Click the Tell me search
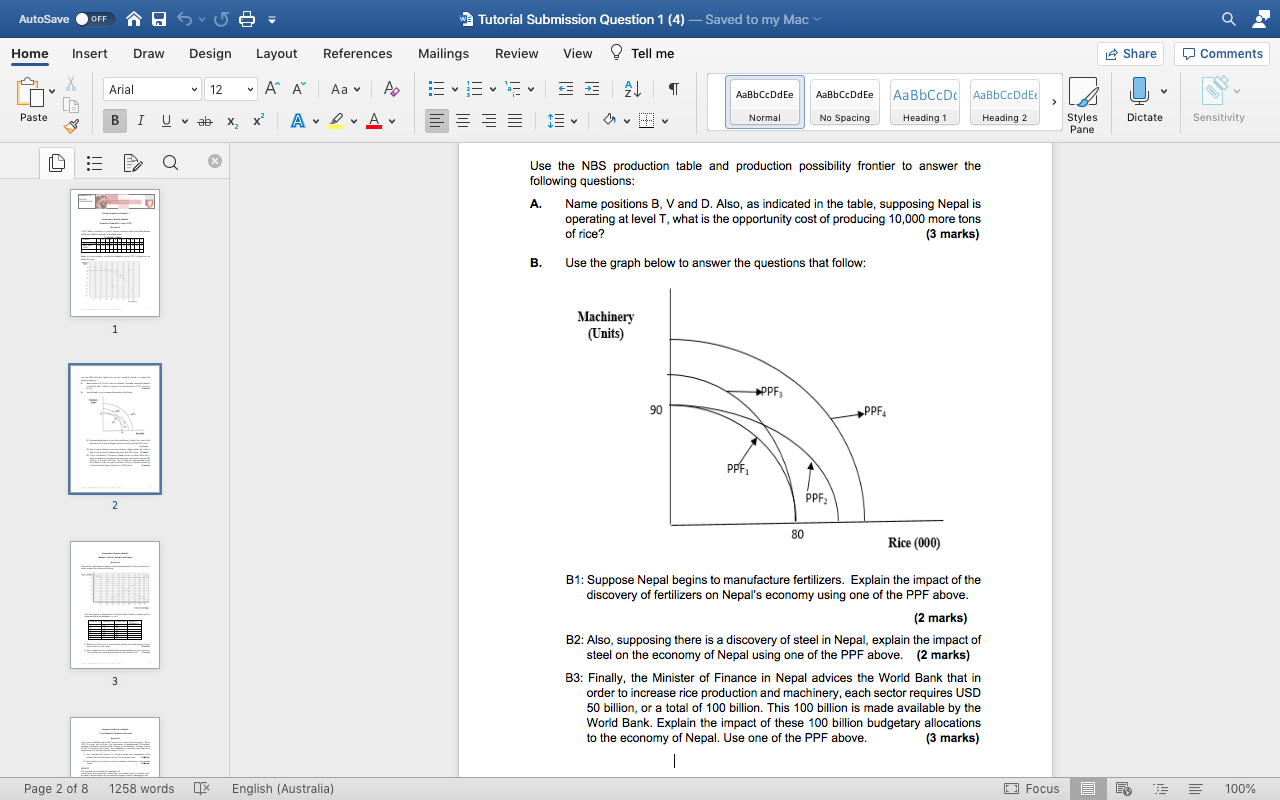Screen dimensions: 1280x800 (642, 53)
